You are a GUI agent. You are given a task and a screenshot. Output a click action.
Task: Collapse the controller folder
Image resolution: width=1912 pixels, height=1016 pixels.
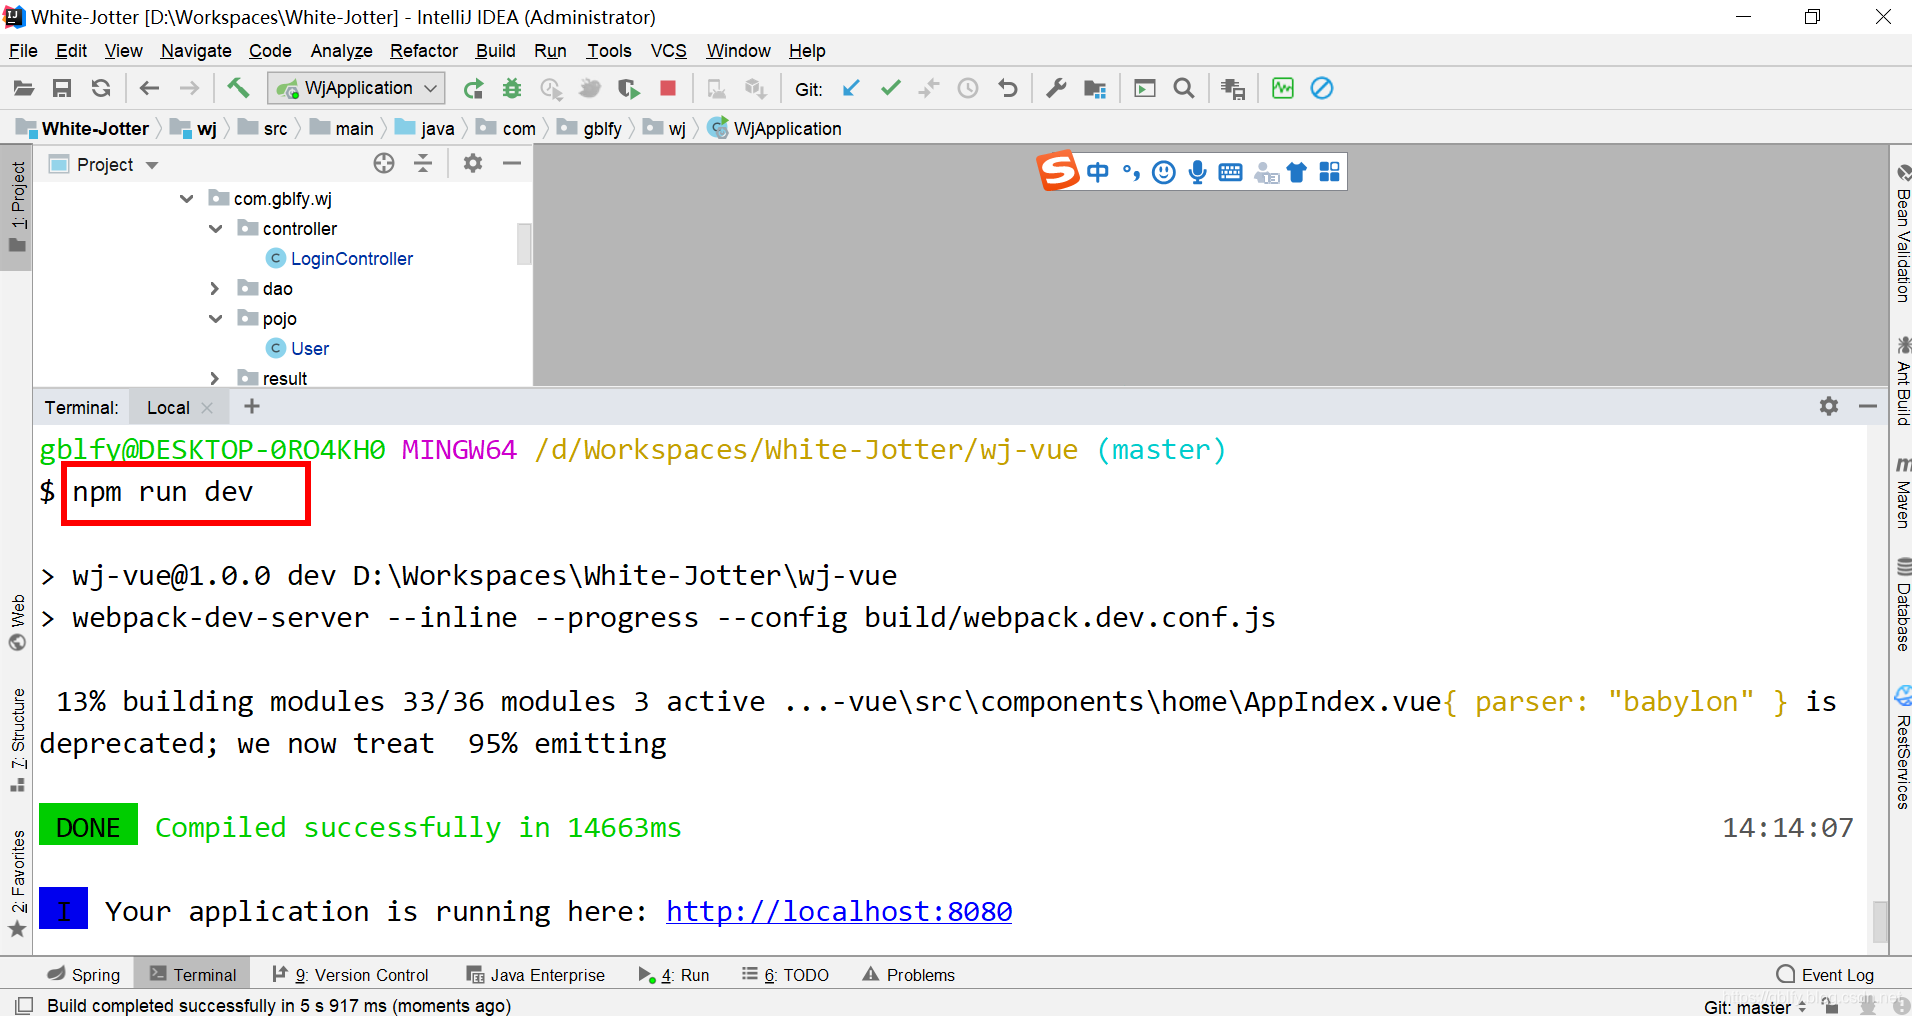tap(216, 229)
